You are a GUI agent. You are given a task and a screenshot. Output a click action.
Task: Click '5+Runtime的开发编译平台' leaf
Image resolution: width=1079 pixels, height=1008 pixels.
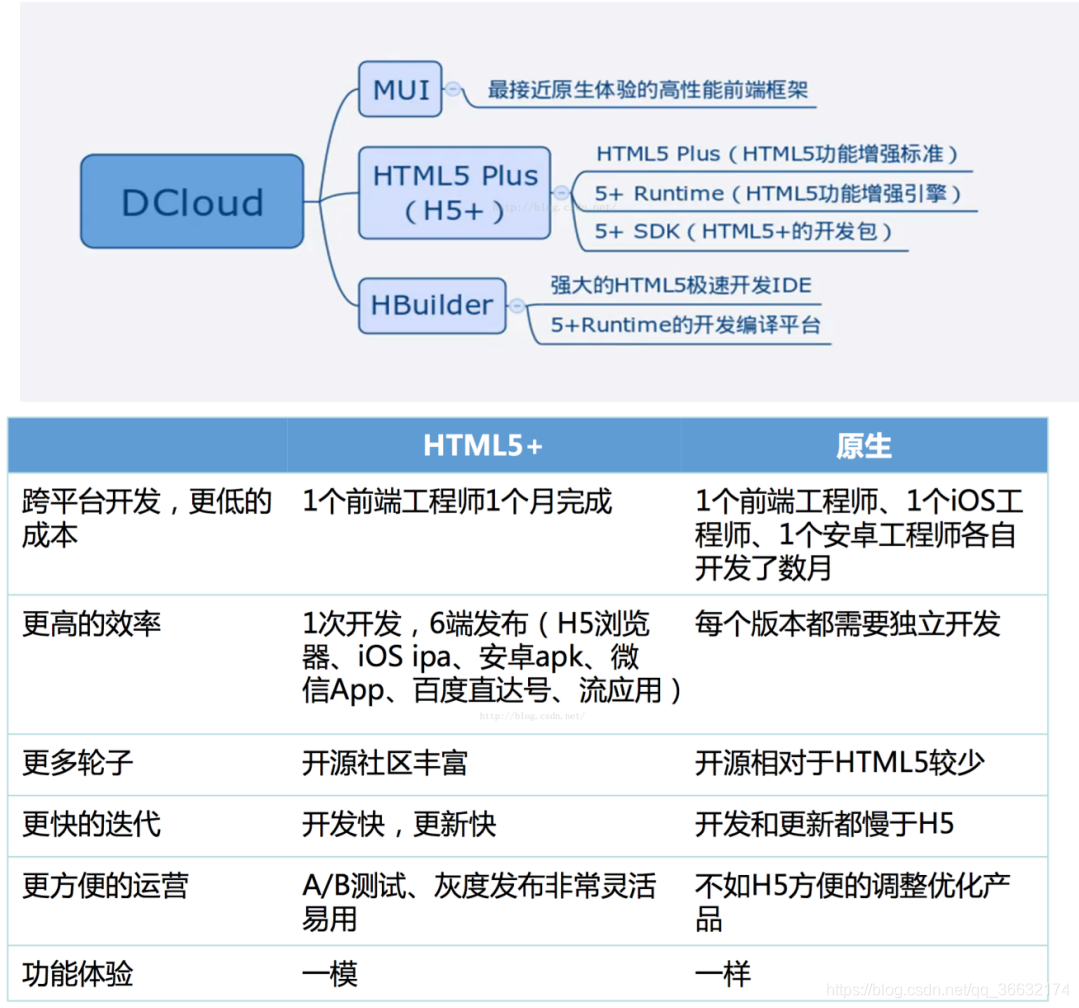[x=685, y=324]
